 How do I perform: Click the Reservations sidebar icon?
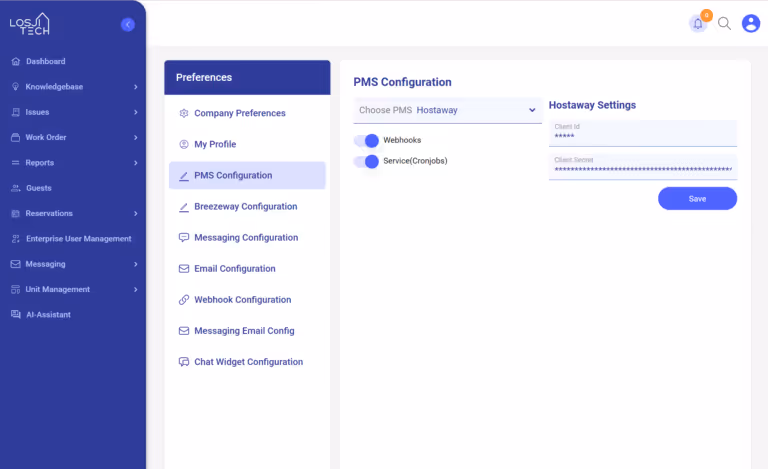(x=16, y=213)
